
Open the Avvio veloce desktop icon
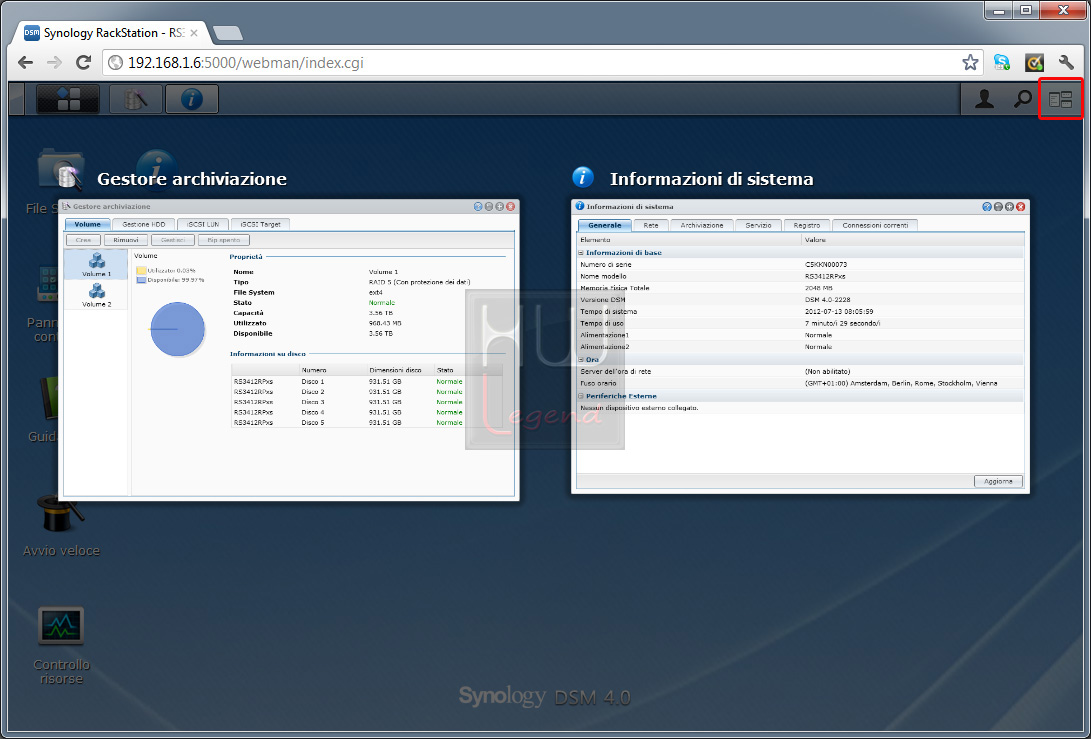tap(61, 525)
